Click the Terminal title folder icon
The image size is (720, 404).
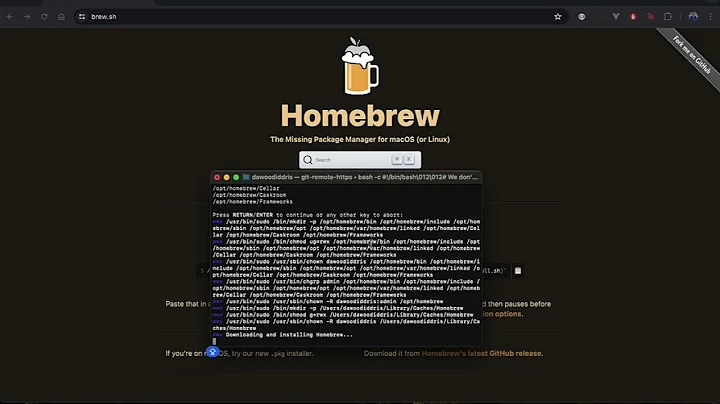246,177
